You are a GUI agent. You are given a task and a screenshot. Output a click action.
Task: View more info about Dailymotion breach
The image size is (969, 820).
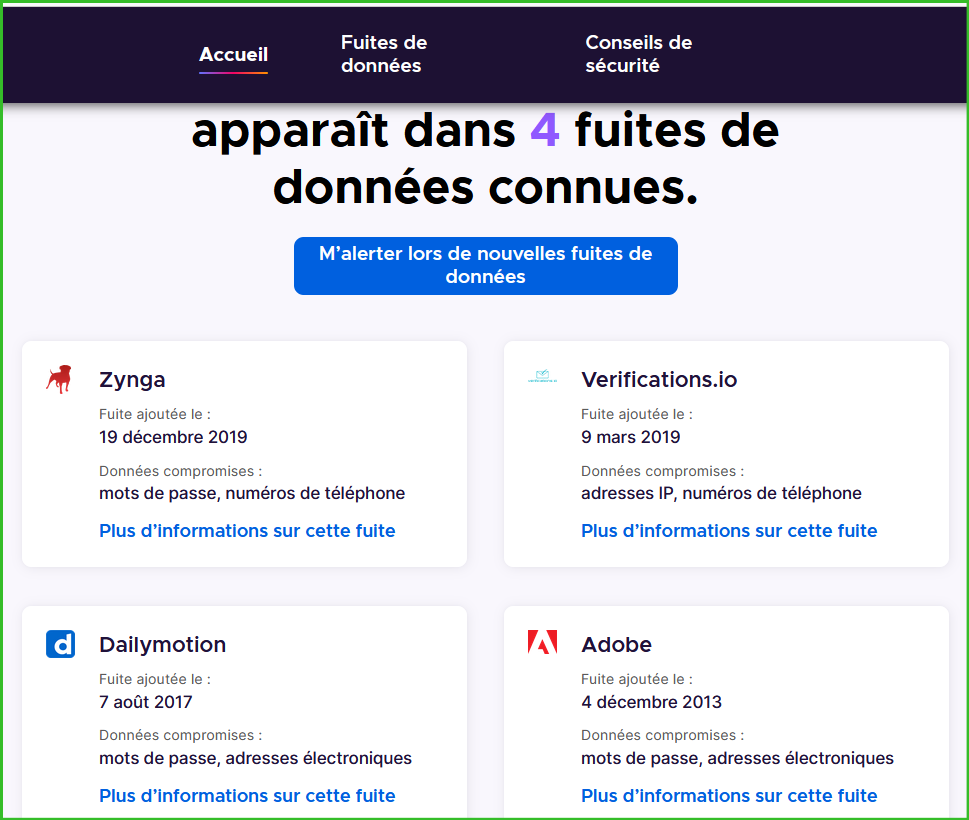pos(247,796)
